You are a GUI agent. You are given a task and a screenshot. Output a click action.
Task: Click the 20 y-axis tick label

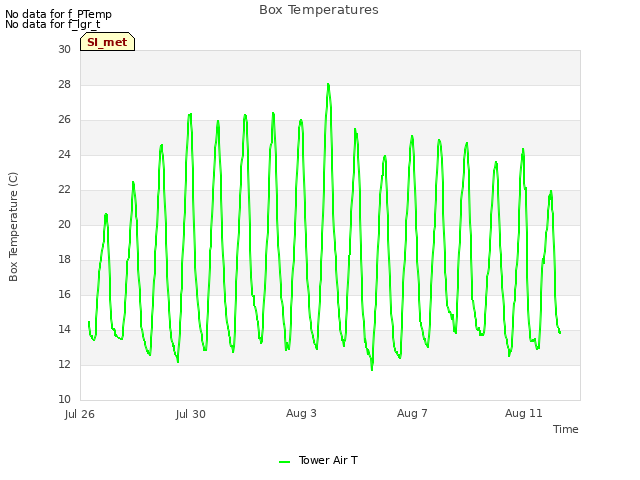pyautogui.click(x=64, y=224)
